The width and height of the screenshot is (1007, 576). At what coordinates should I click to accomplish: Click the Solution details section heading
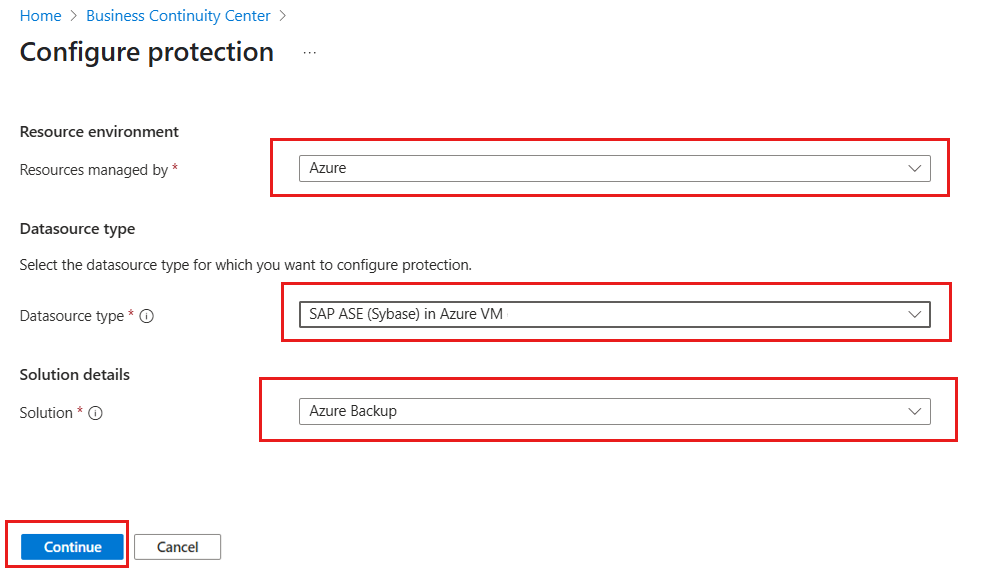(75, 375)
